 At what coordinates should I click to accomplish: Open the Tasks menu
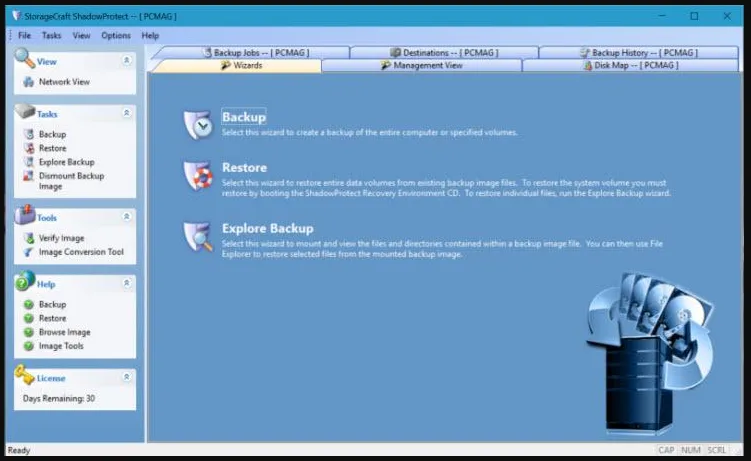51,35
